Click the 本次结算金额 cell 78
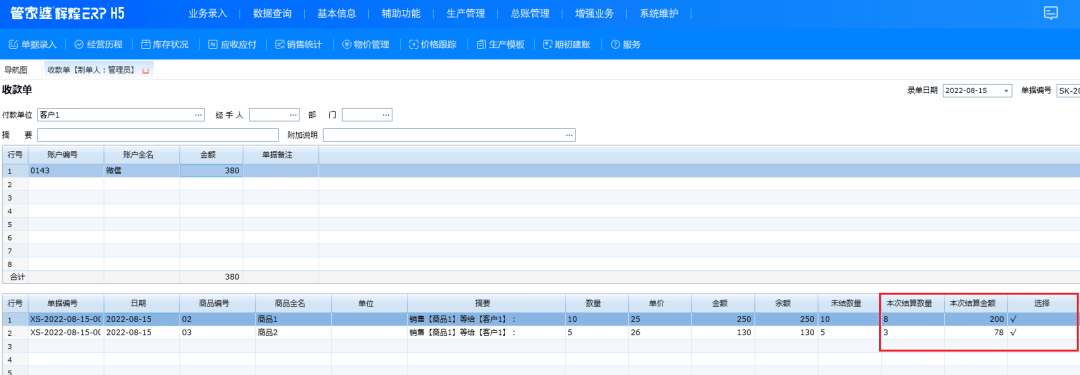Image resolution: width=1080 pixels, height=375 pixels. [x=976, y=332]
